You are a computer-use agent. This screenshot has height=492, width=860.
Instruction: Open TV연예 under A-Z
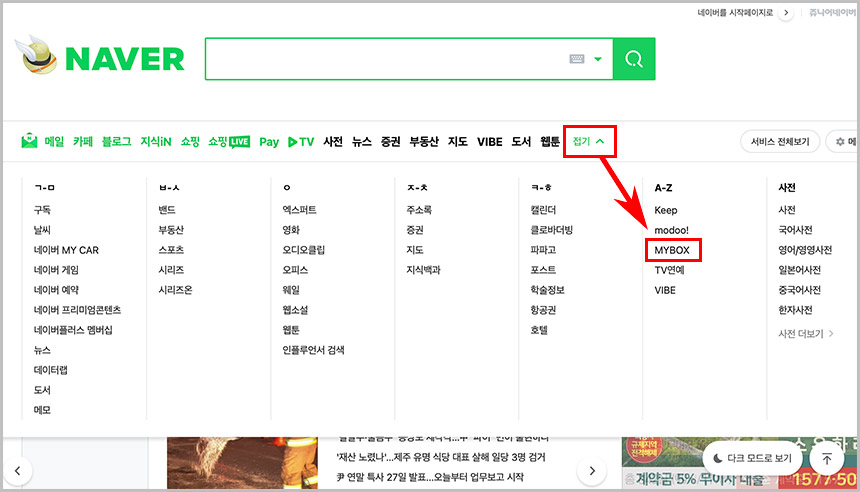coord(669,270)
